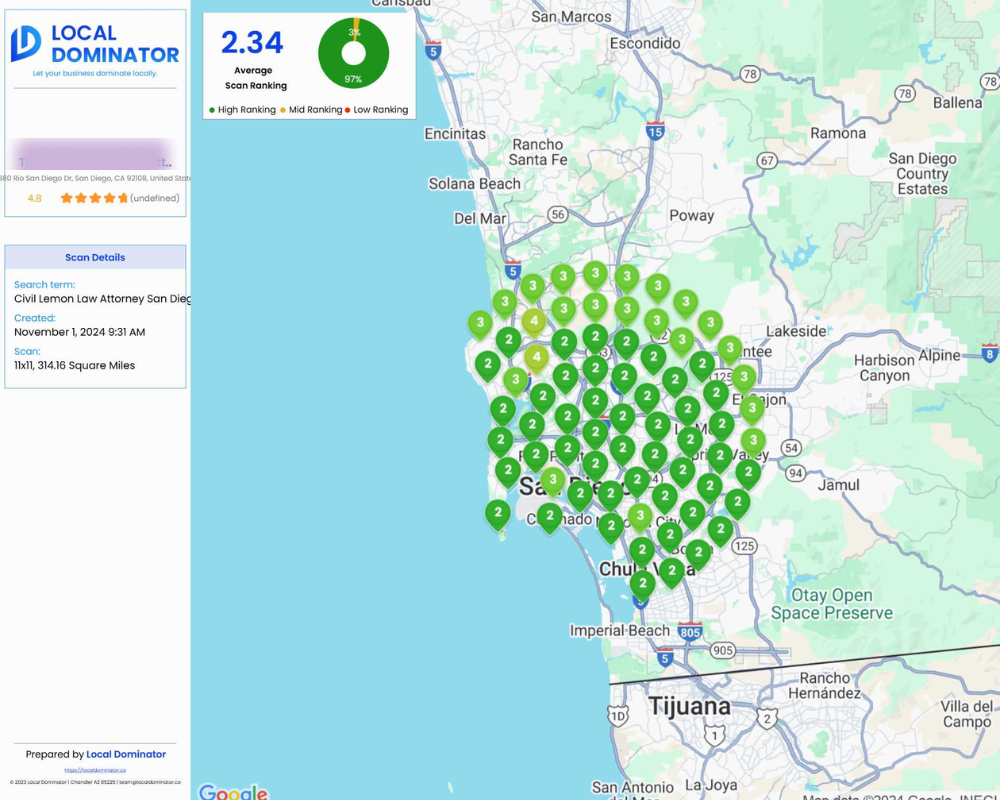Click the Low Ranking legend item

pyautogui.click(x=377, y=110)
